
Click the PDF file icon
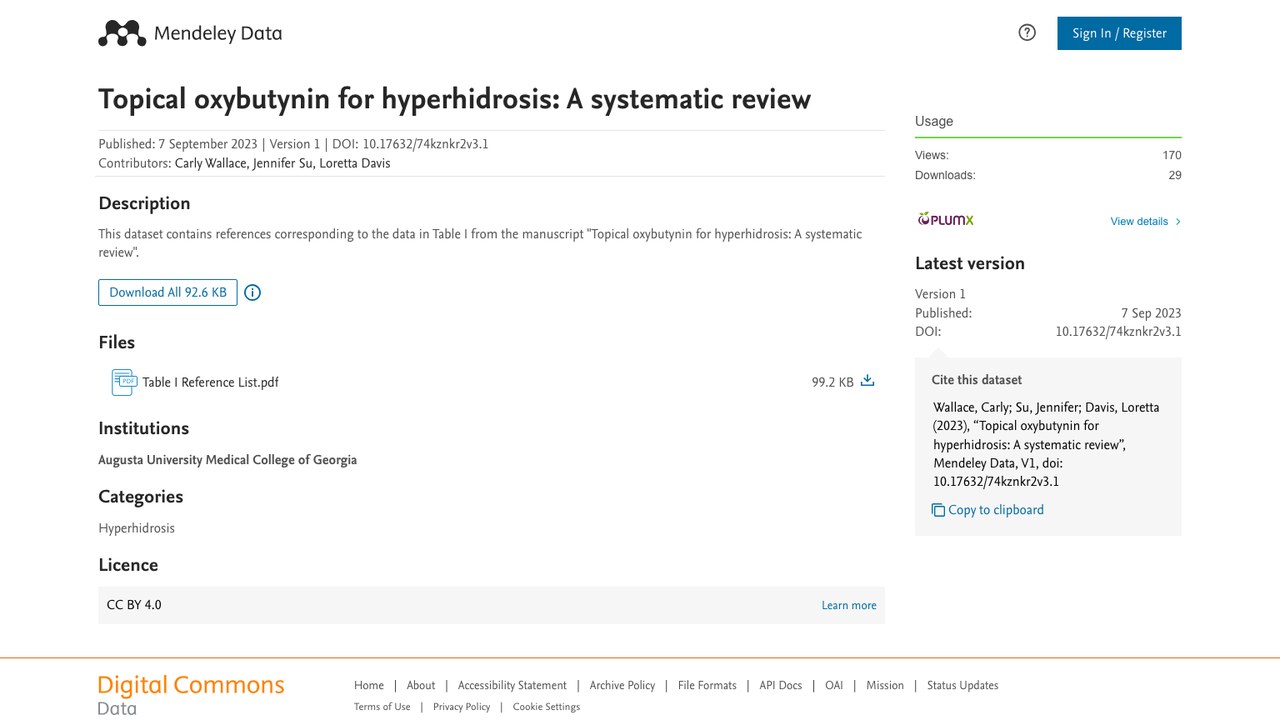124,382
